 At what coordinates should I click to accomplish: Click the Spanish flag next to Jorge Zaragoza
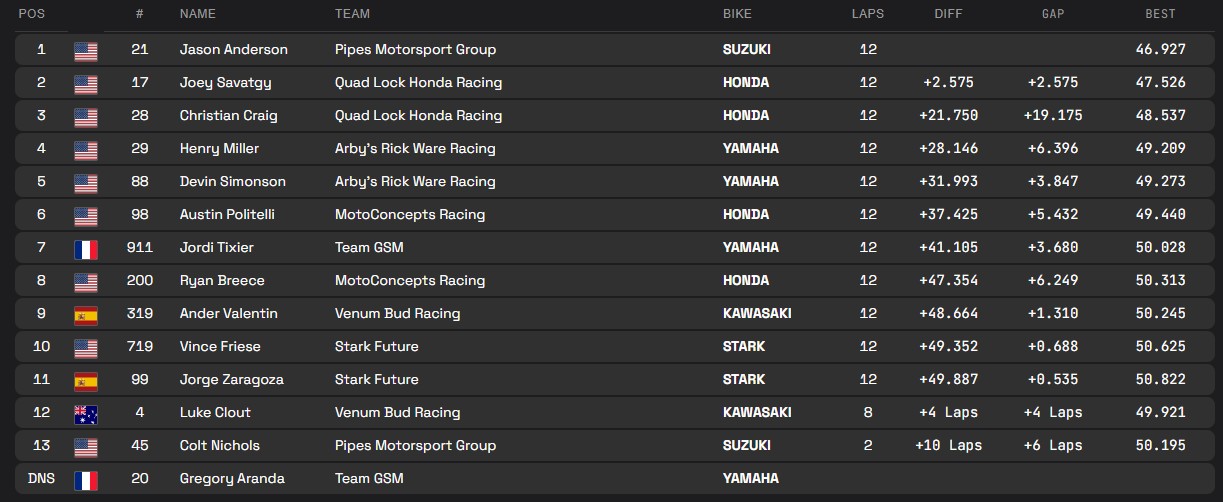(x=86, y=380)
